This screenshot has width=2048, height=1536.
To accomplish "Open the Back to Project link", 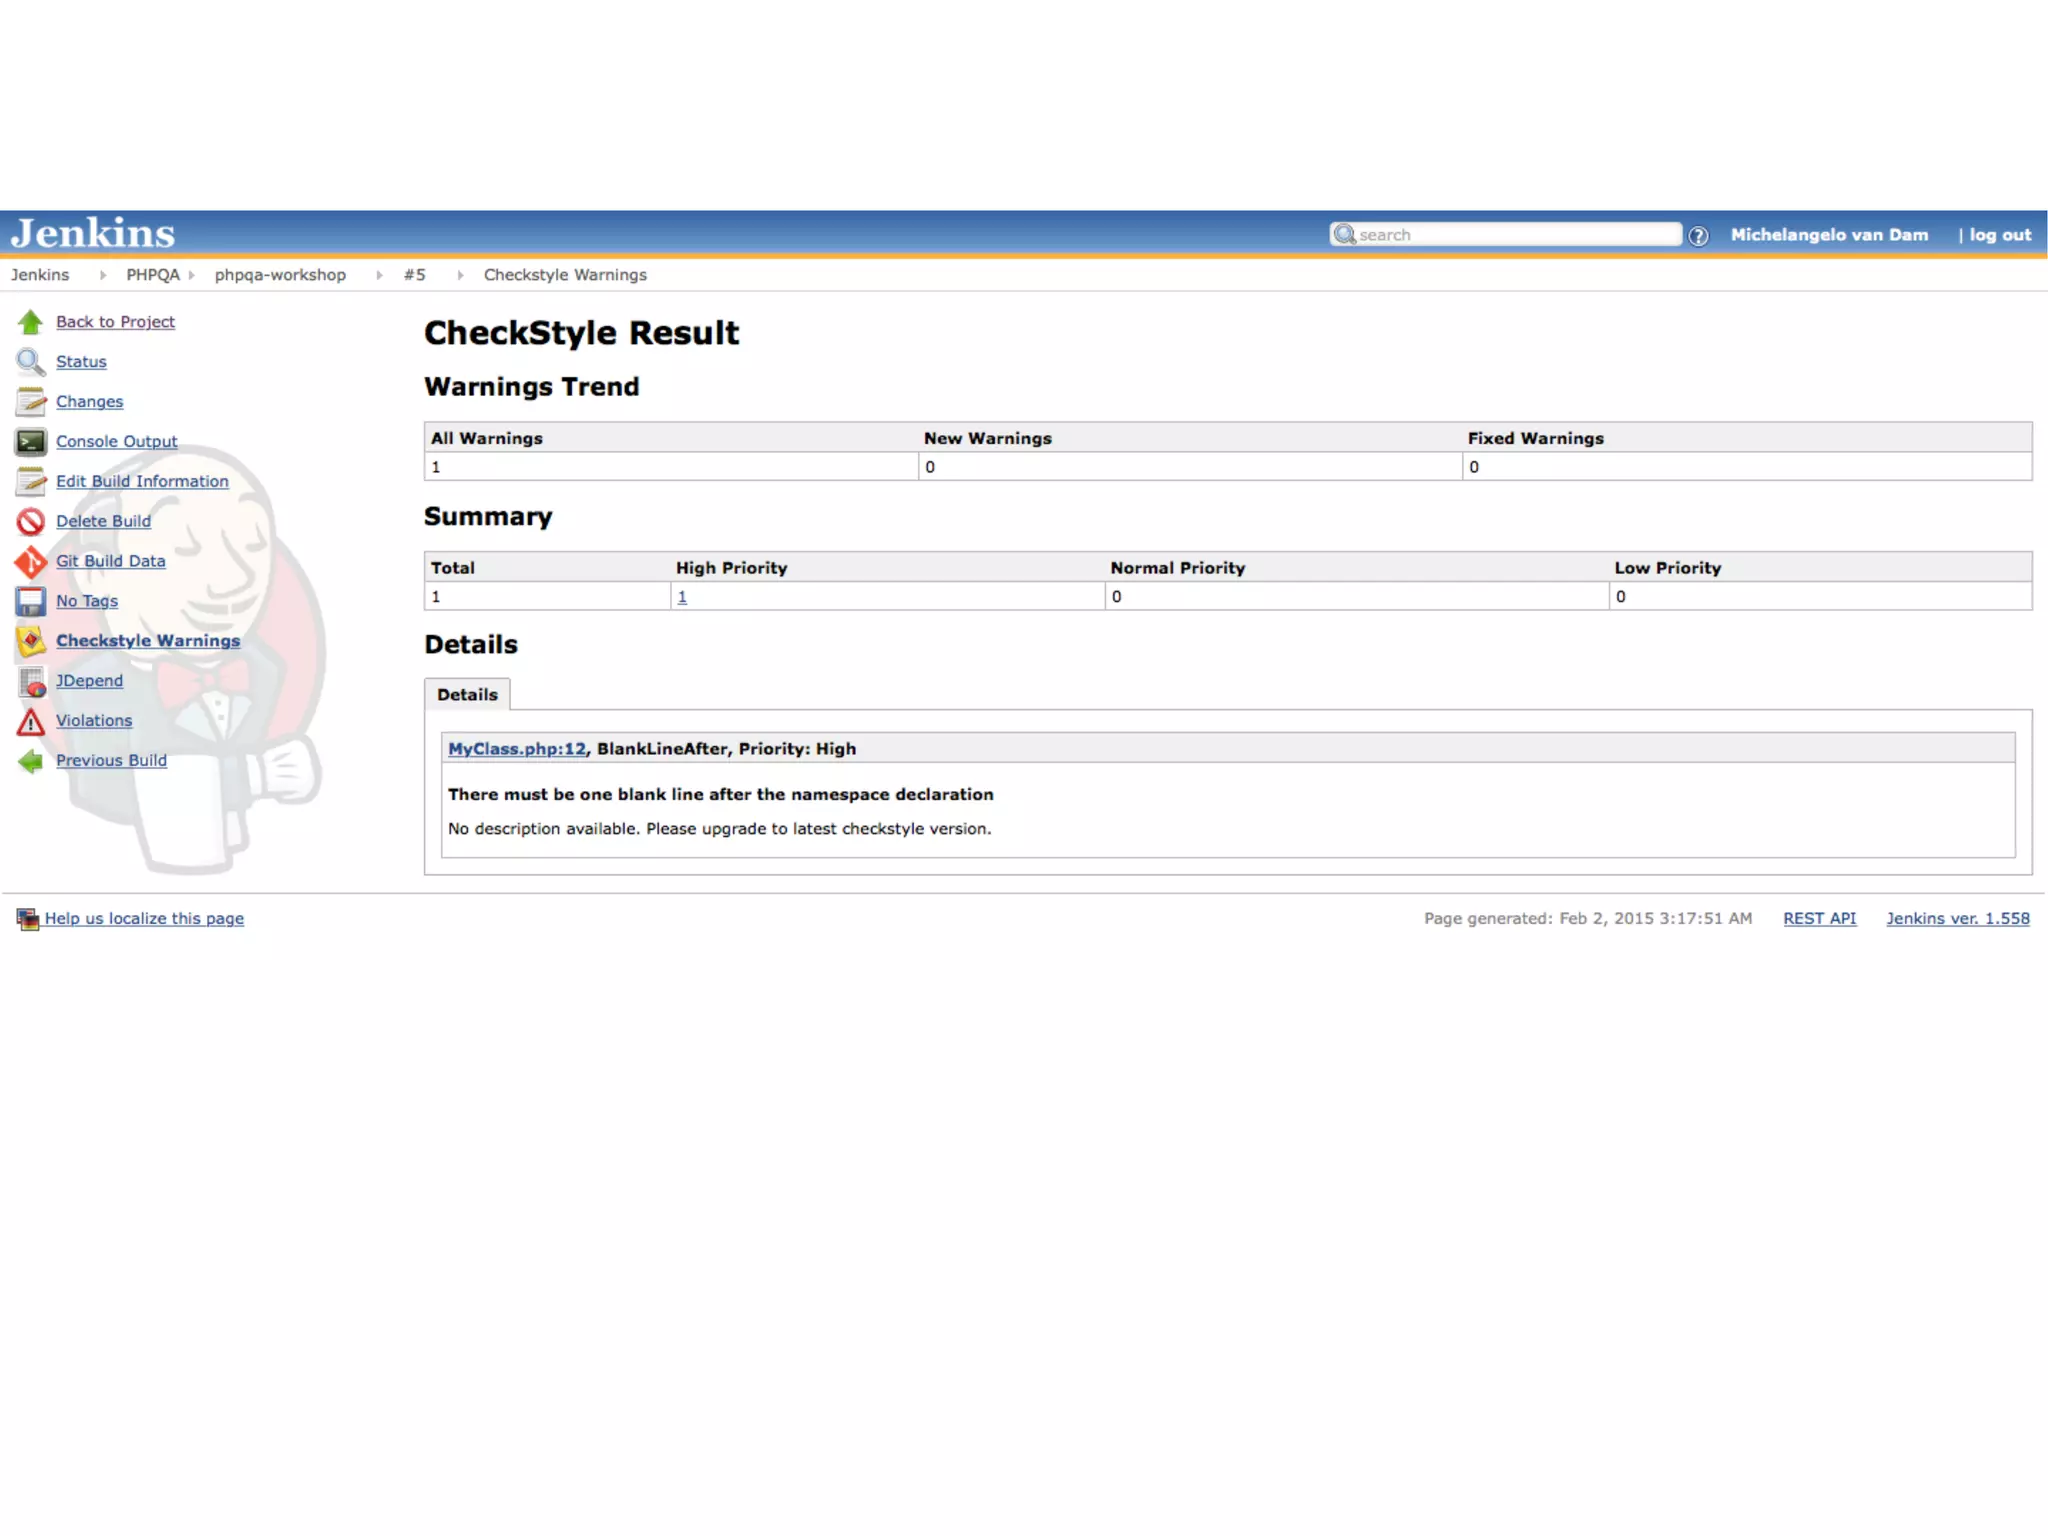I will [115, 322].
